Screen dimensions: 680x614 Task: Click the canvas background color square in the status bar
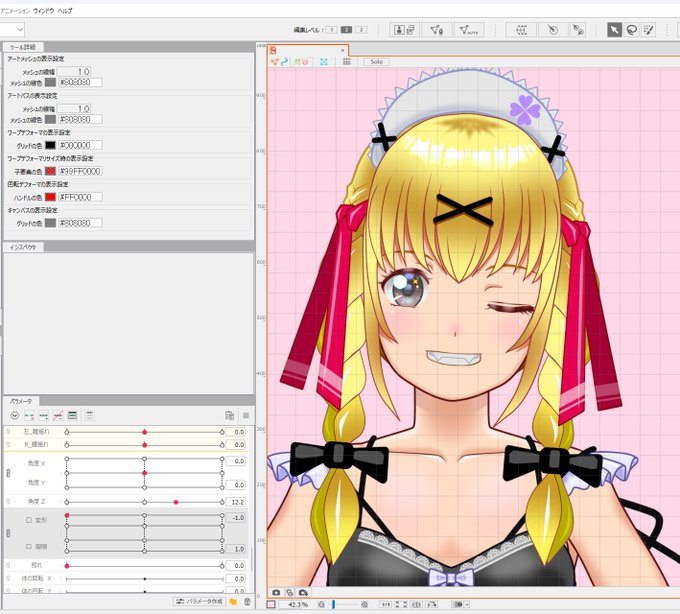pyautogui.click(x=271, y=604)
